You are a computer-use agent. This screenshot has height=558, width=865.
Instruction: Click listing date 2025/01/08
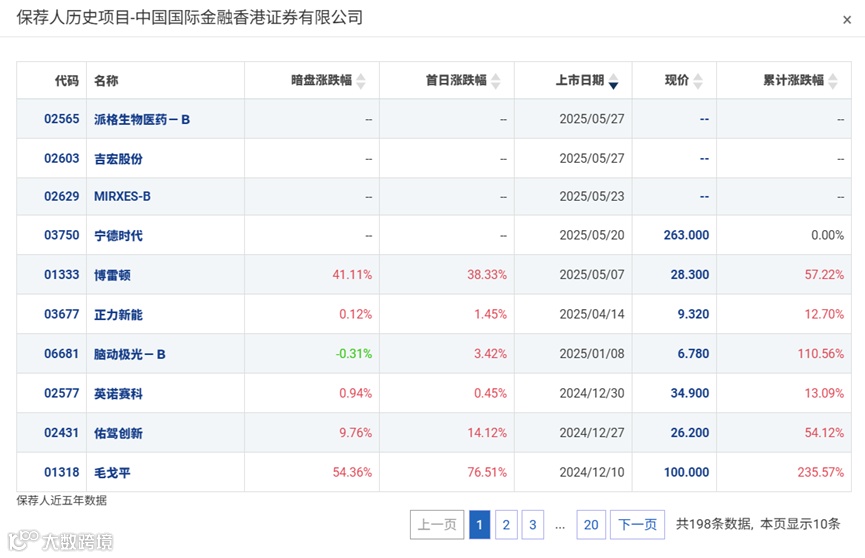(592, 354)
